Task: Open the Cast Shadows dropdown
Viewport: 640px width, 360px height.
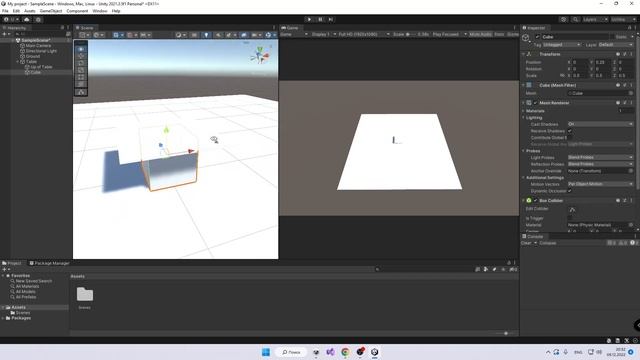Action: (600, 124)
